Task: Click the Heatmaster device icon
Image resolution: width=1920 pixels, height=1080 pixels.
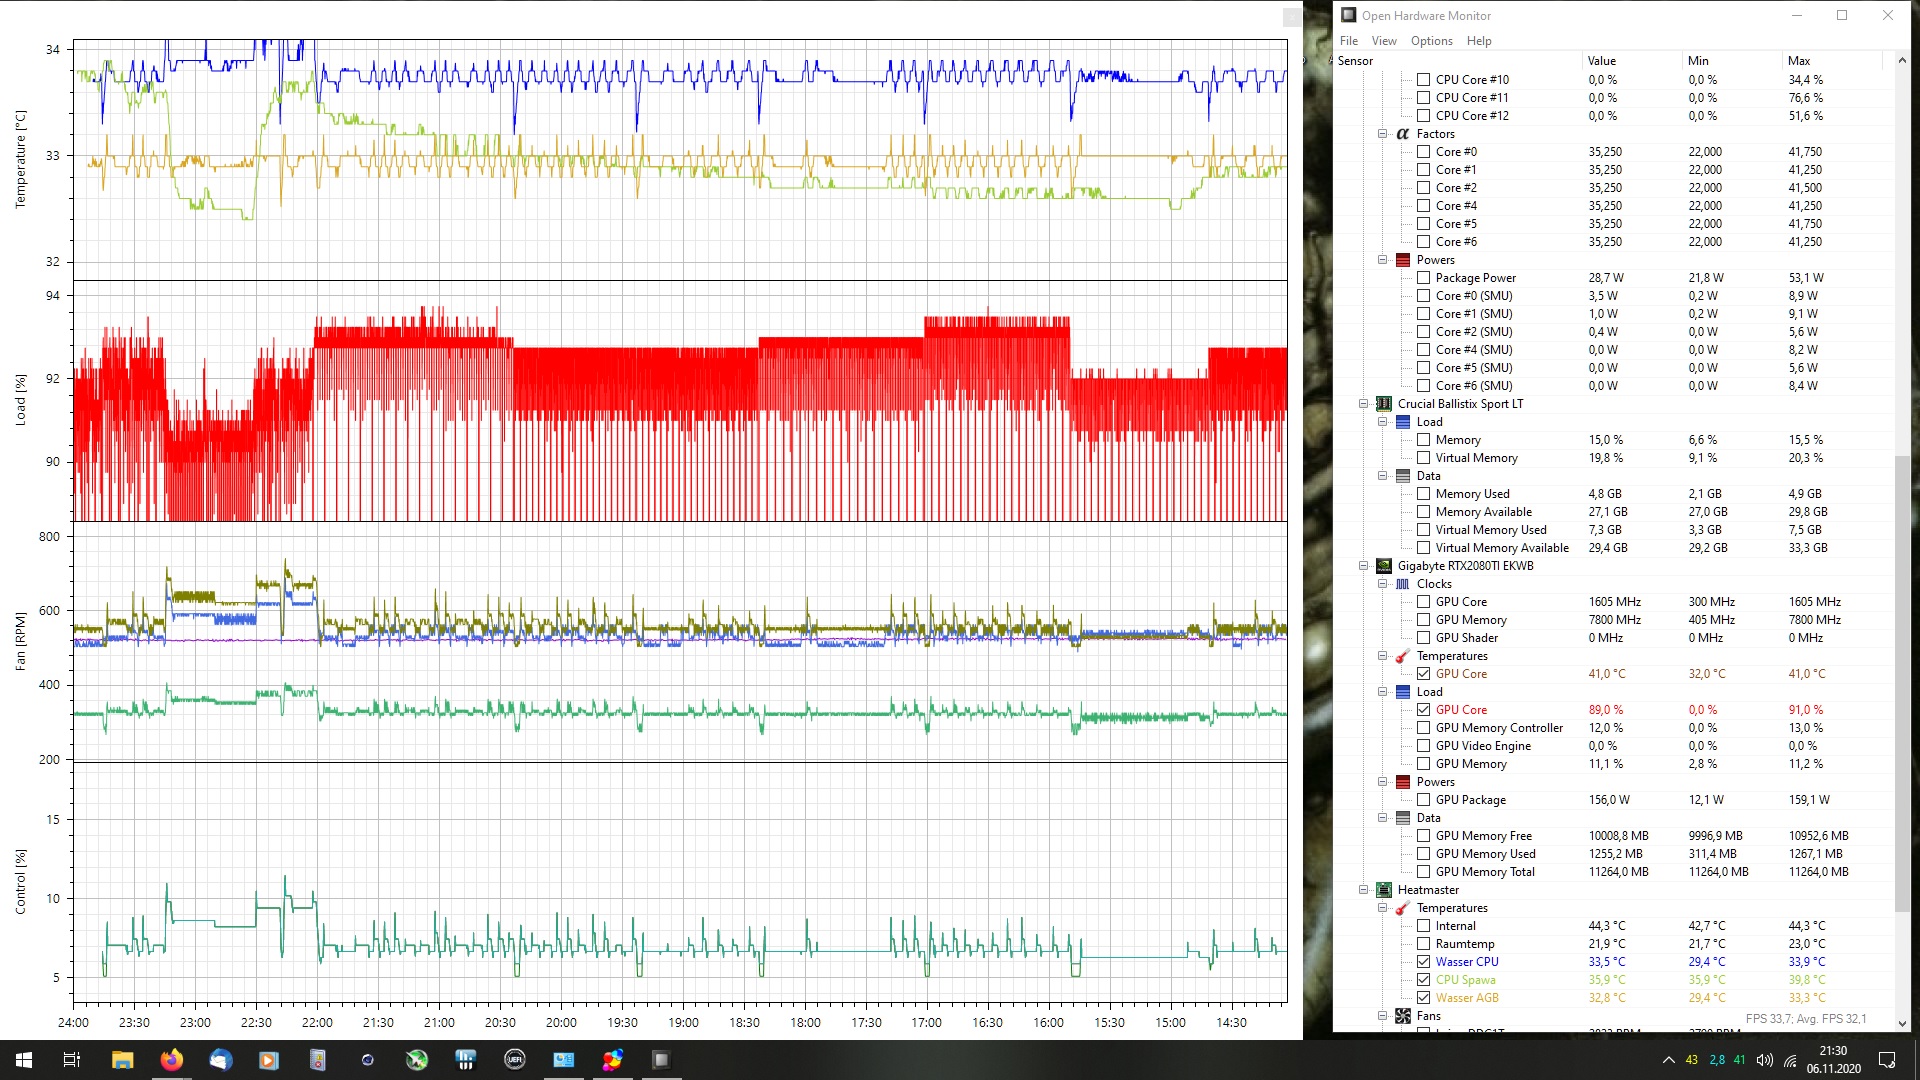Action: click(x=1384, y=890)
